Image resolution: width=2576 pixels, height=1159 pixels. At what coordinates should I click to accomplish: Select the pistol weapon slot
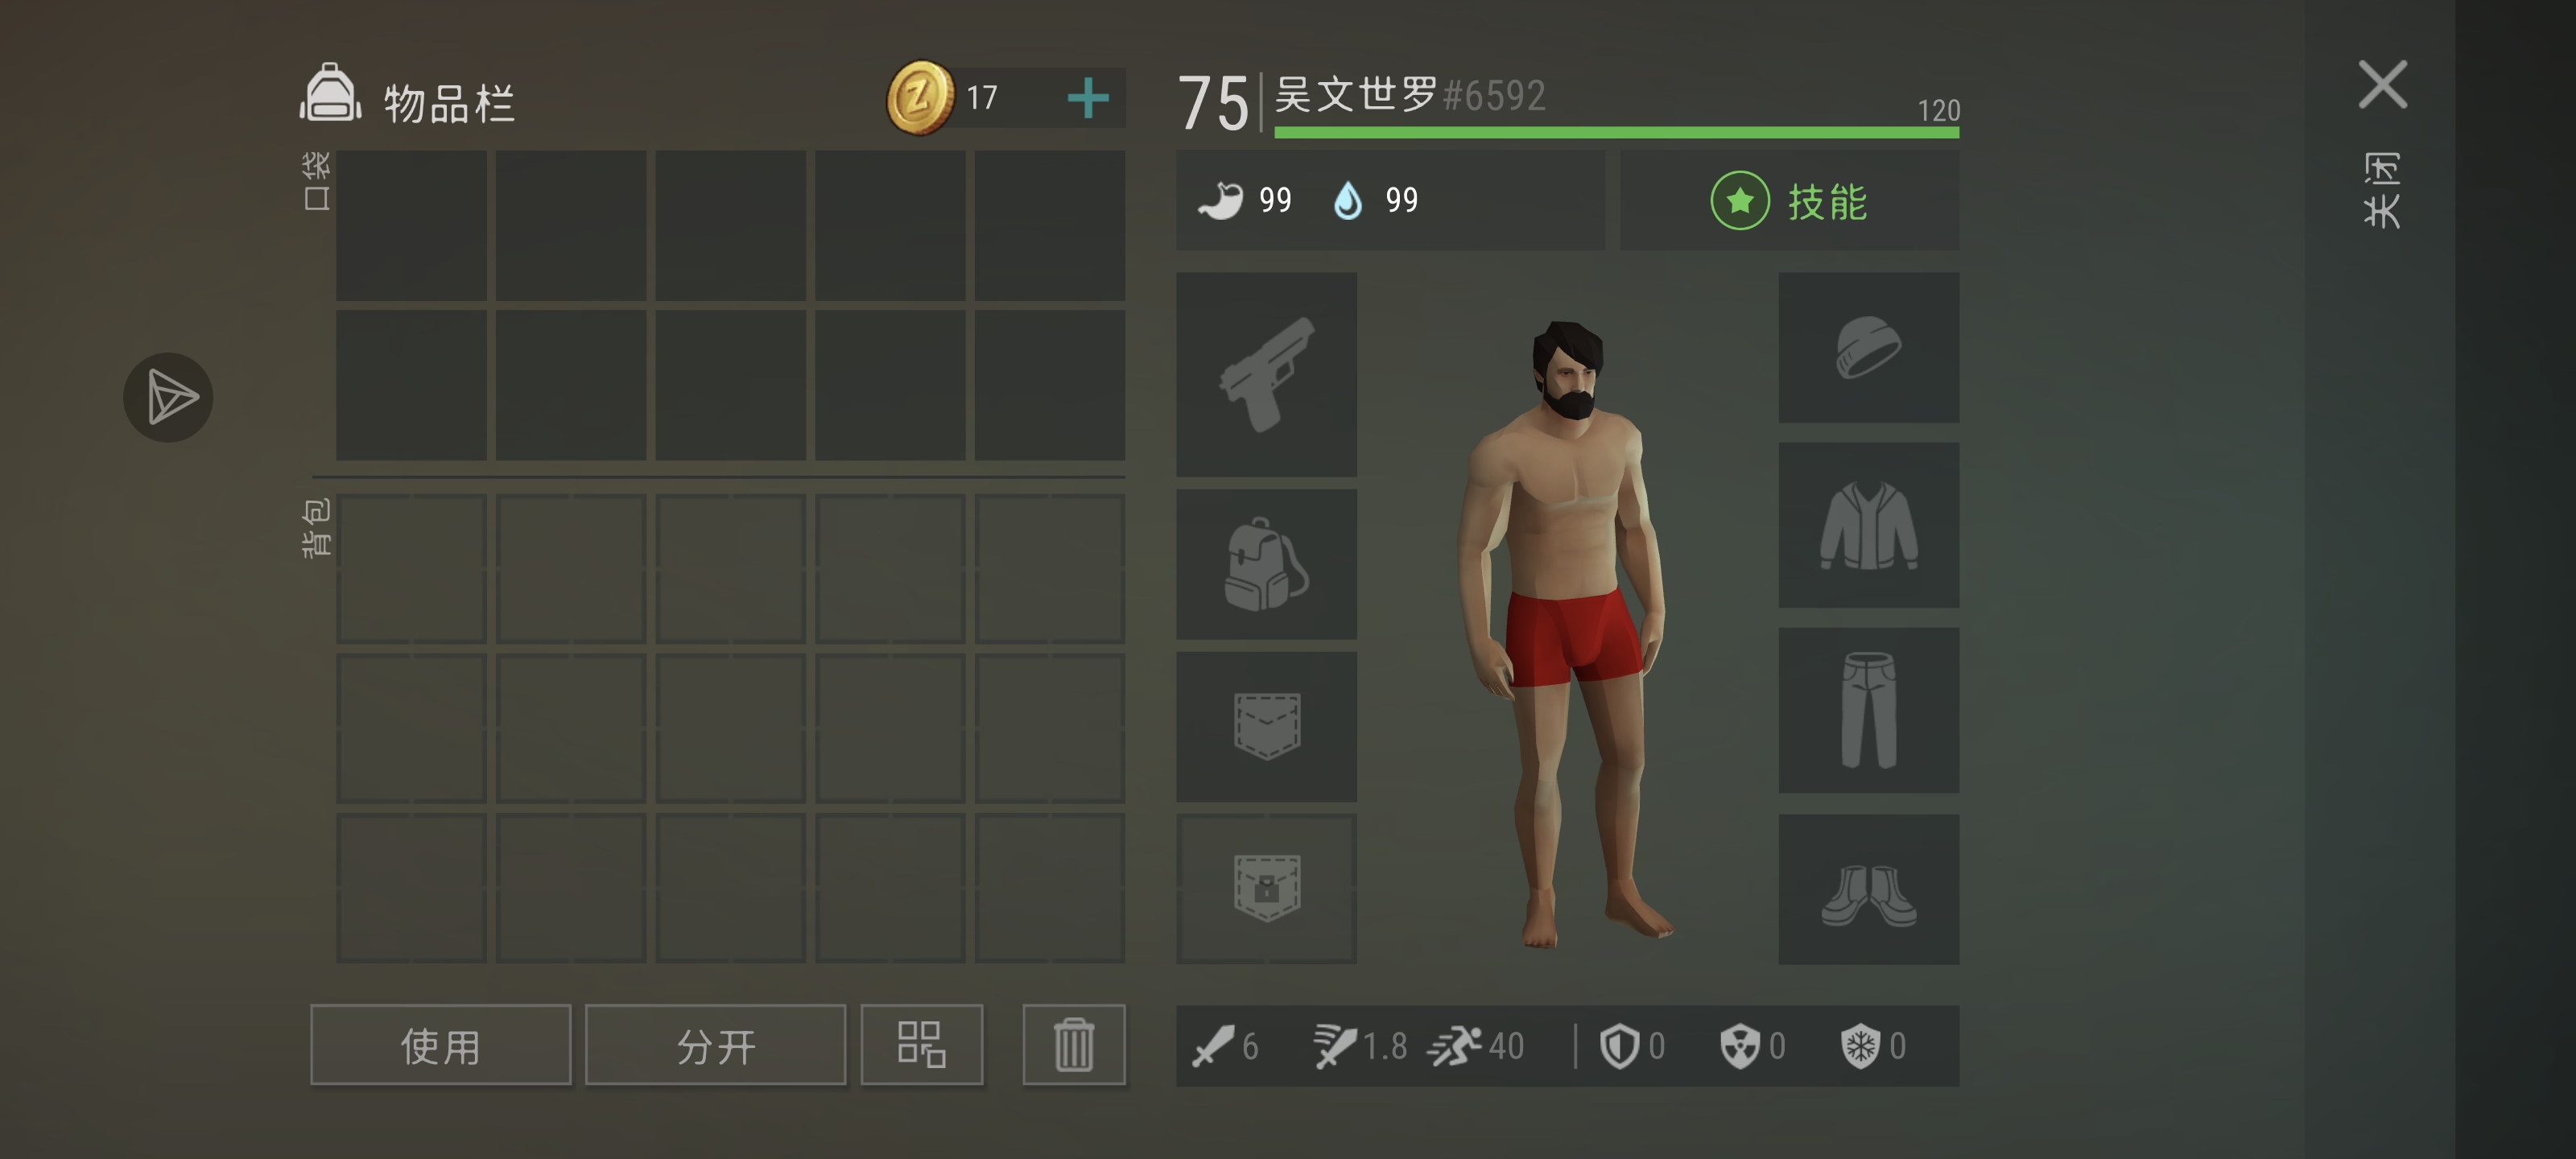pyautogui.click(x=1266, y=374)
